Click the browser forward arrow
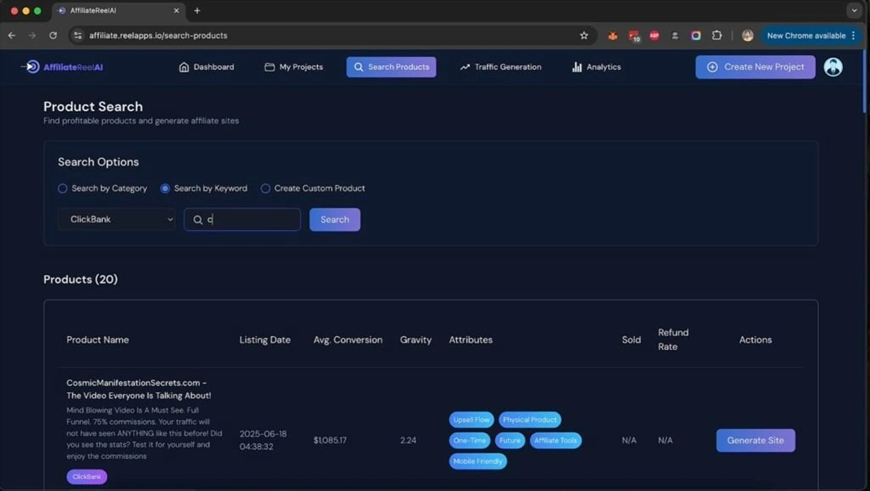 coord(32,36)
